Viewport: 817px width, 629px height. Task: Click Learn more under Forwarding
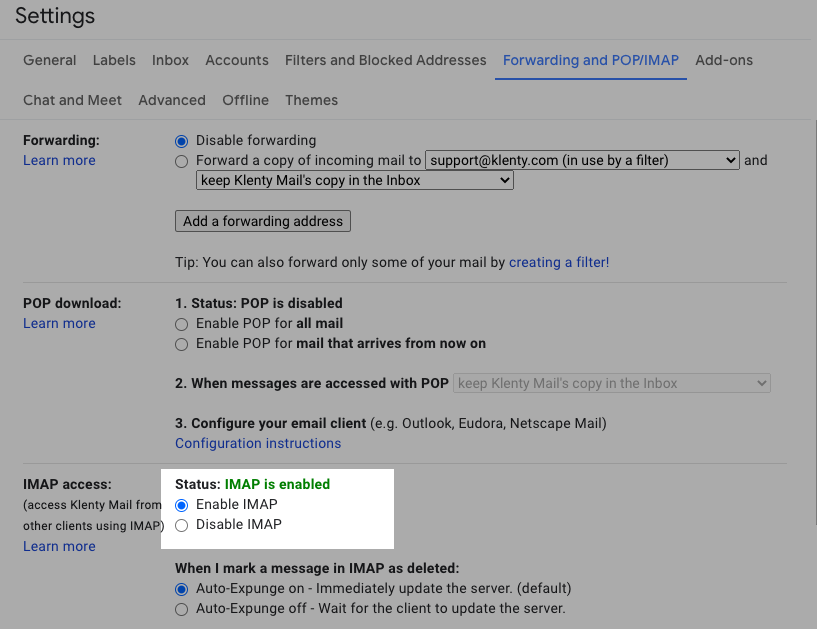pos(59,161)
